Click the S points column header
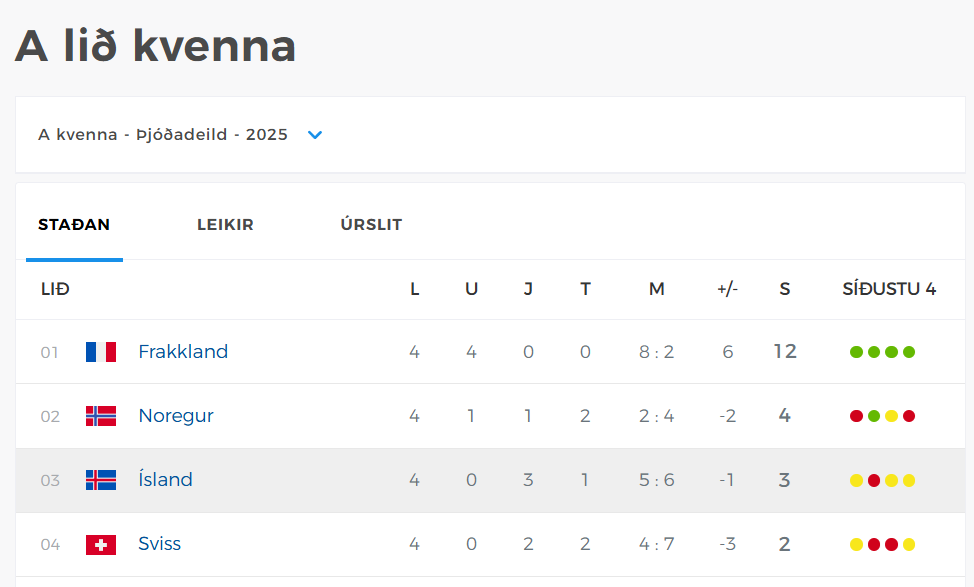Screen dimensions: 974x587 785,289
